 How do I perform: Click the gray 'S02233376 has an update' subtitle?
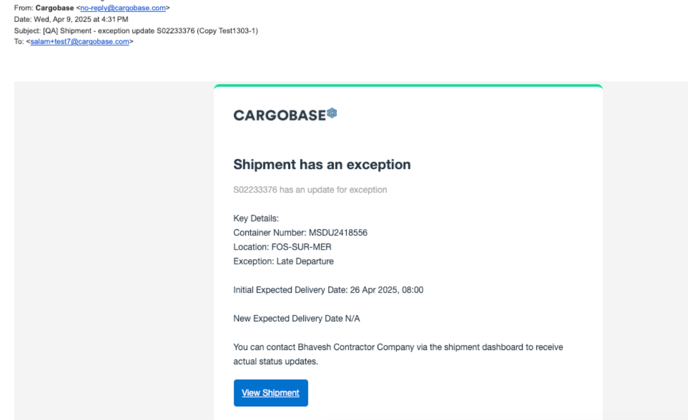[x=310, y=190]
